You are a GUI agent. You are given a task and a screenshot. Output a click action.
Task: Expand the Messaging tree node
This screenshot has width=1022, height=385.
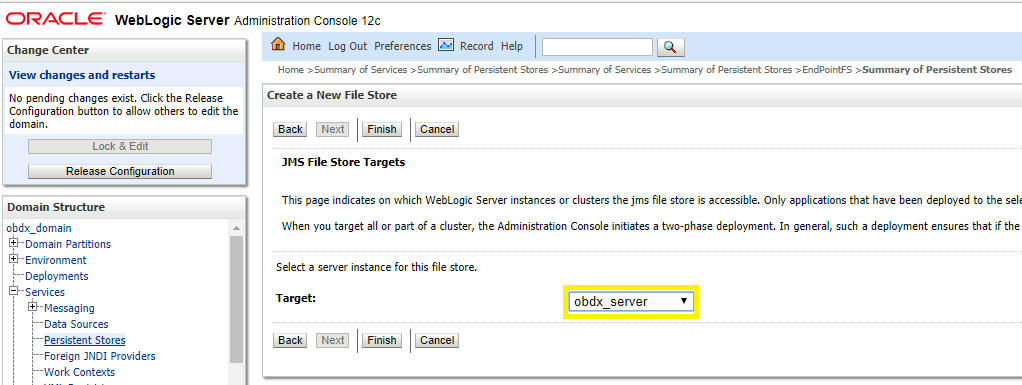coord(33,307)
